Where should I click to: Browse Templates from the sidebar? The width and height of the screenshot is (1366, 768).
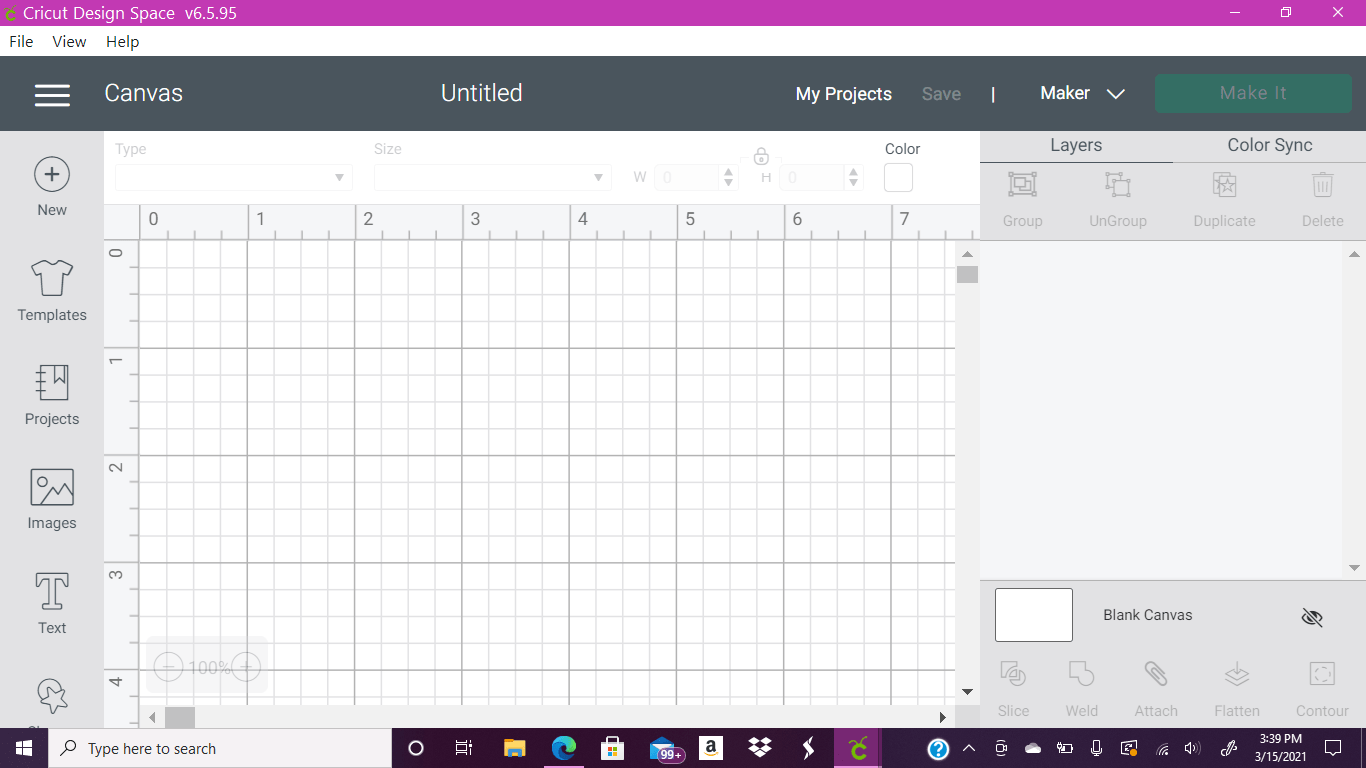click(51, 290)
